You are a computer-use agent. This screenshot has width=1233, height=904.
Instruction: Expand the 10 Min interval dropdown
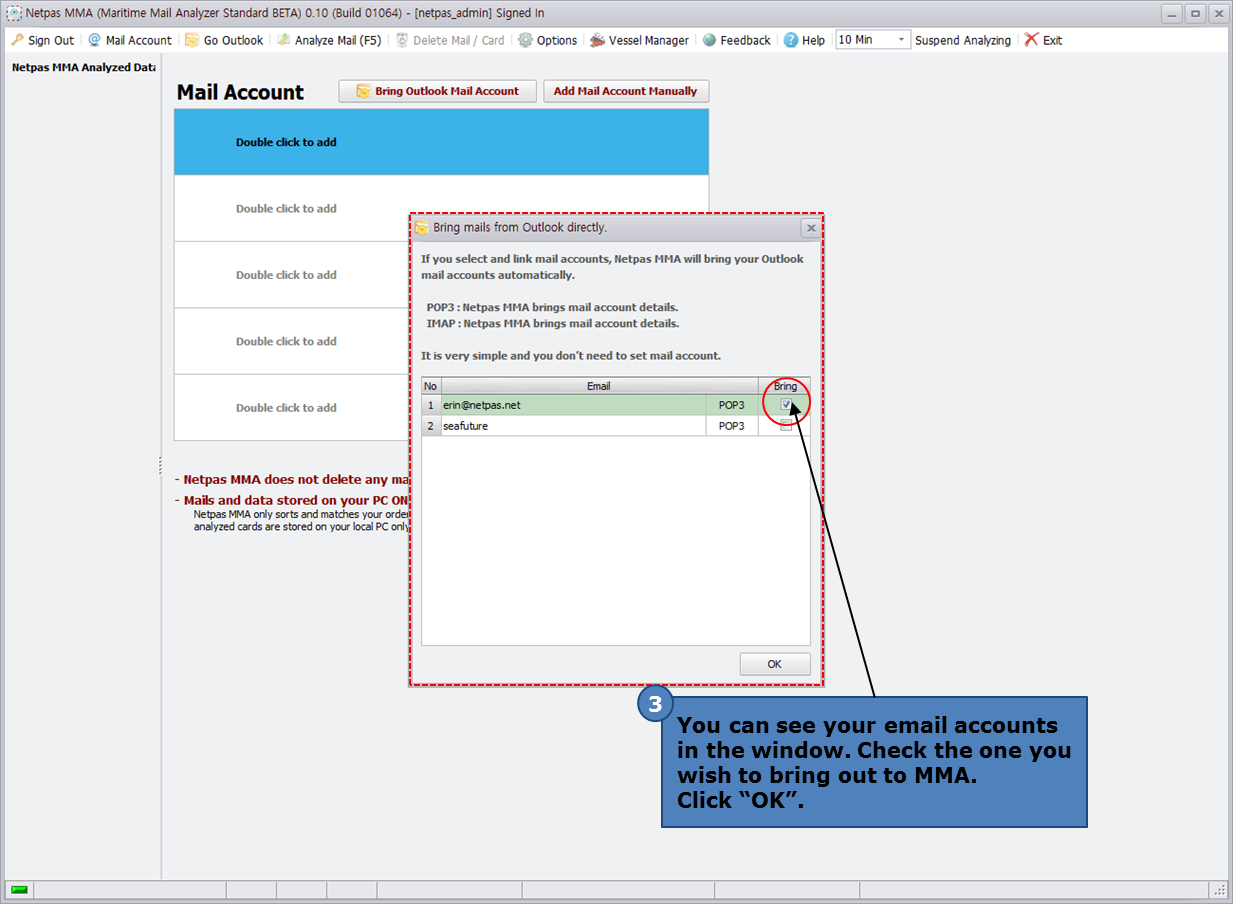(x=901, y=40)
